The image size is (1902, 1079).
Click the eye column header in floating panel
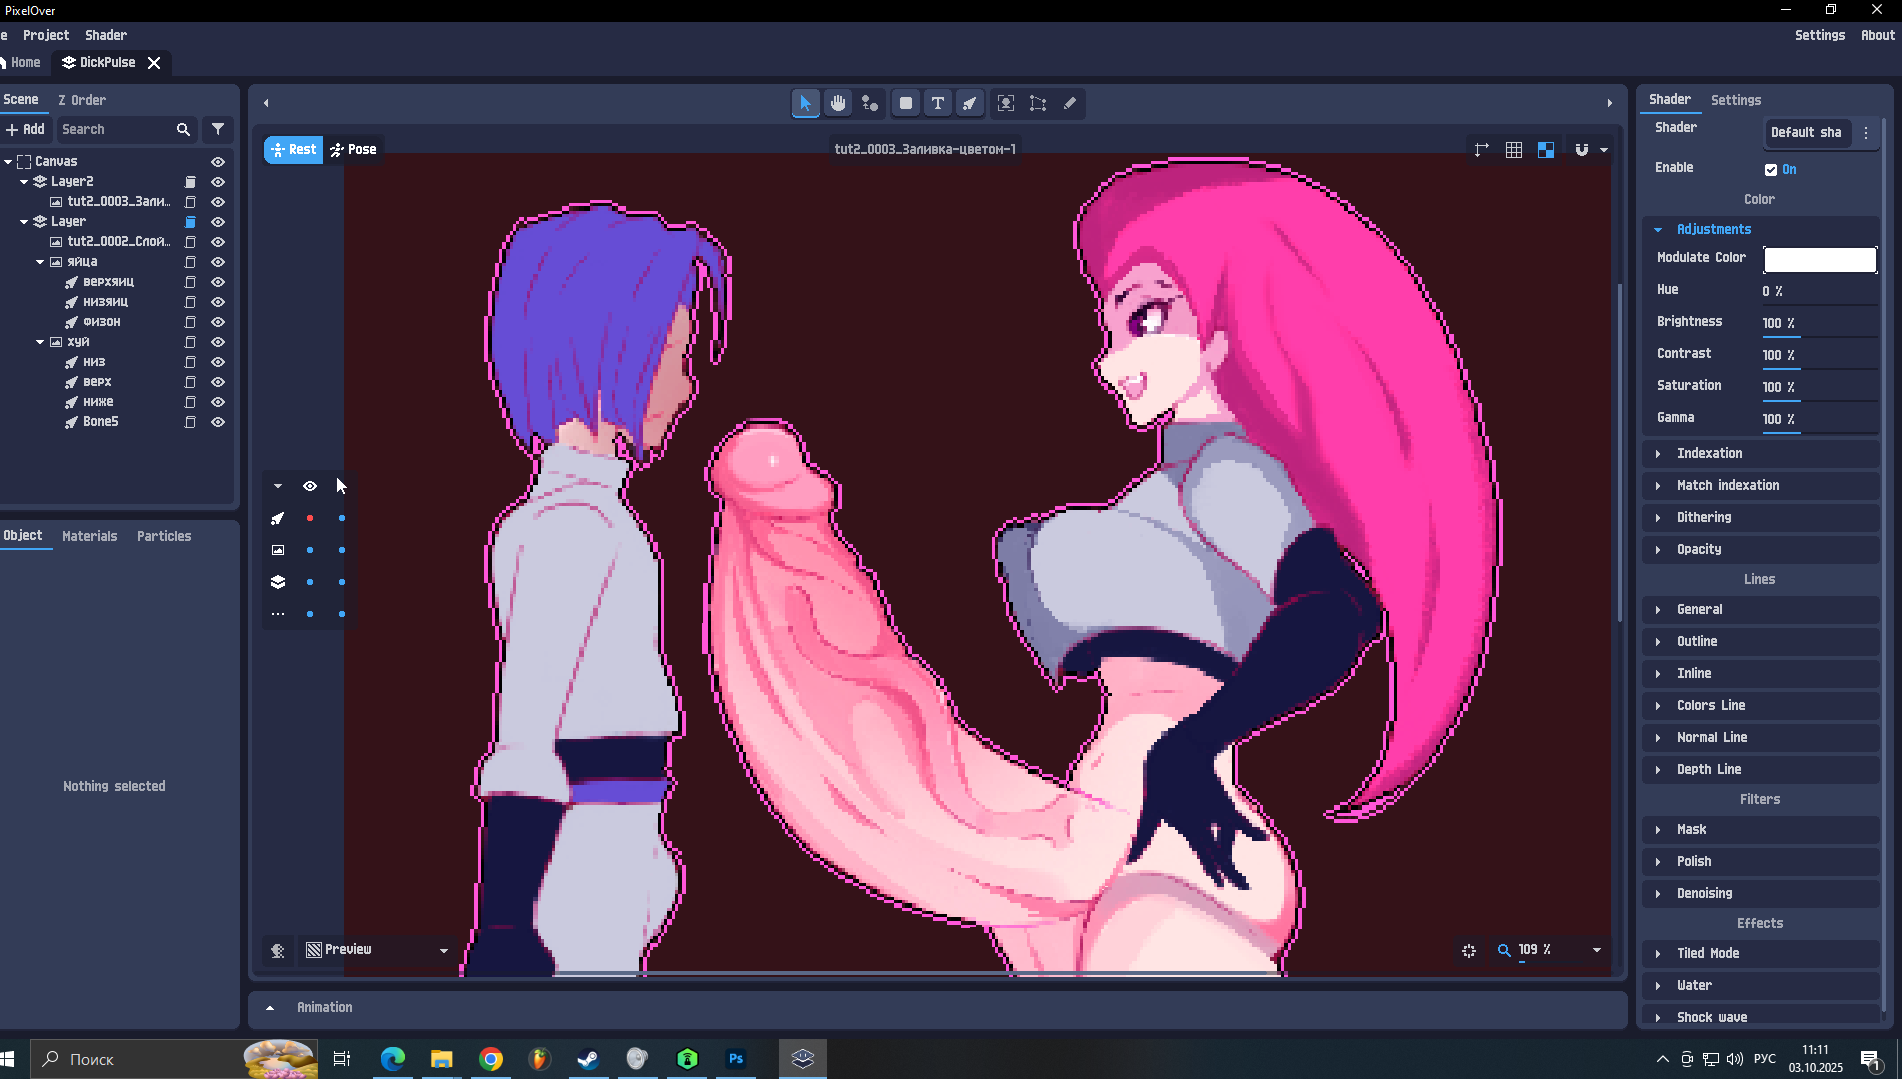(x=310, y=486)
